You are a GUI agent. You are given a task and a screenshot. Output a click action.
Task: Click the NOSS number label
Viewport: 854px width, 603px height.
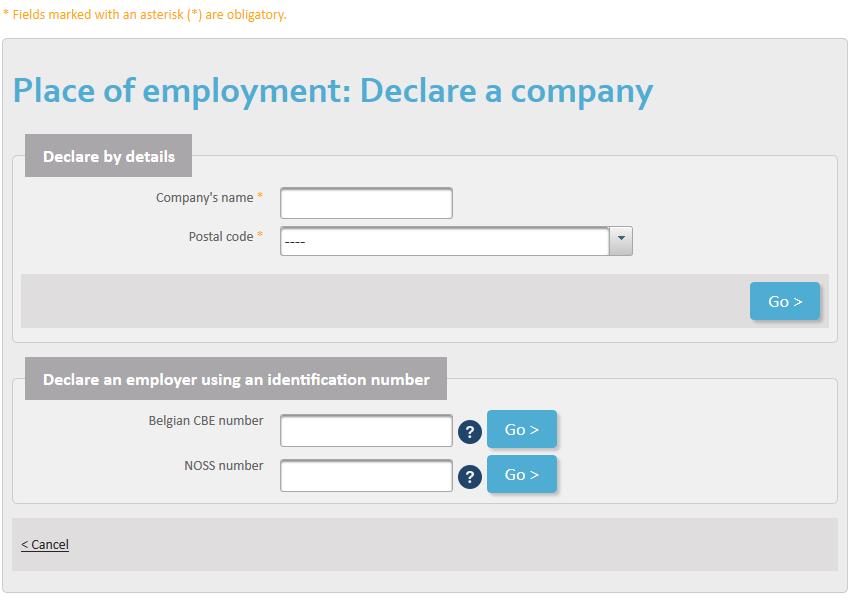223,466
